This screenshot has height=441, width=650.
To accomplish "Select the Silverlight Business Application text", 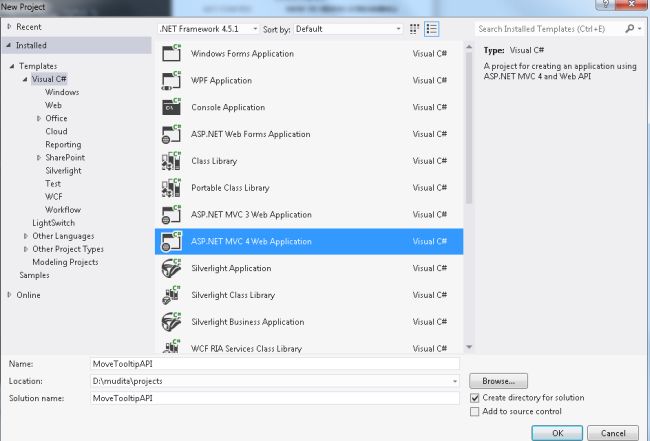I will tap(247, 322).
